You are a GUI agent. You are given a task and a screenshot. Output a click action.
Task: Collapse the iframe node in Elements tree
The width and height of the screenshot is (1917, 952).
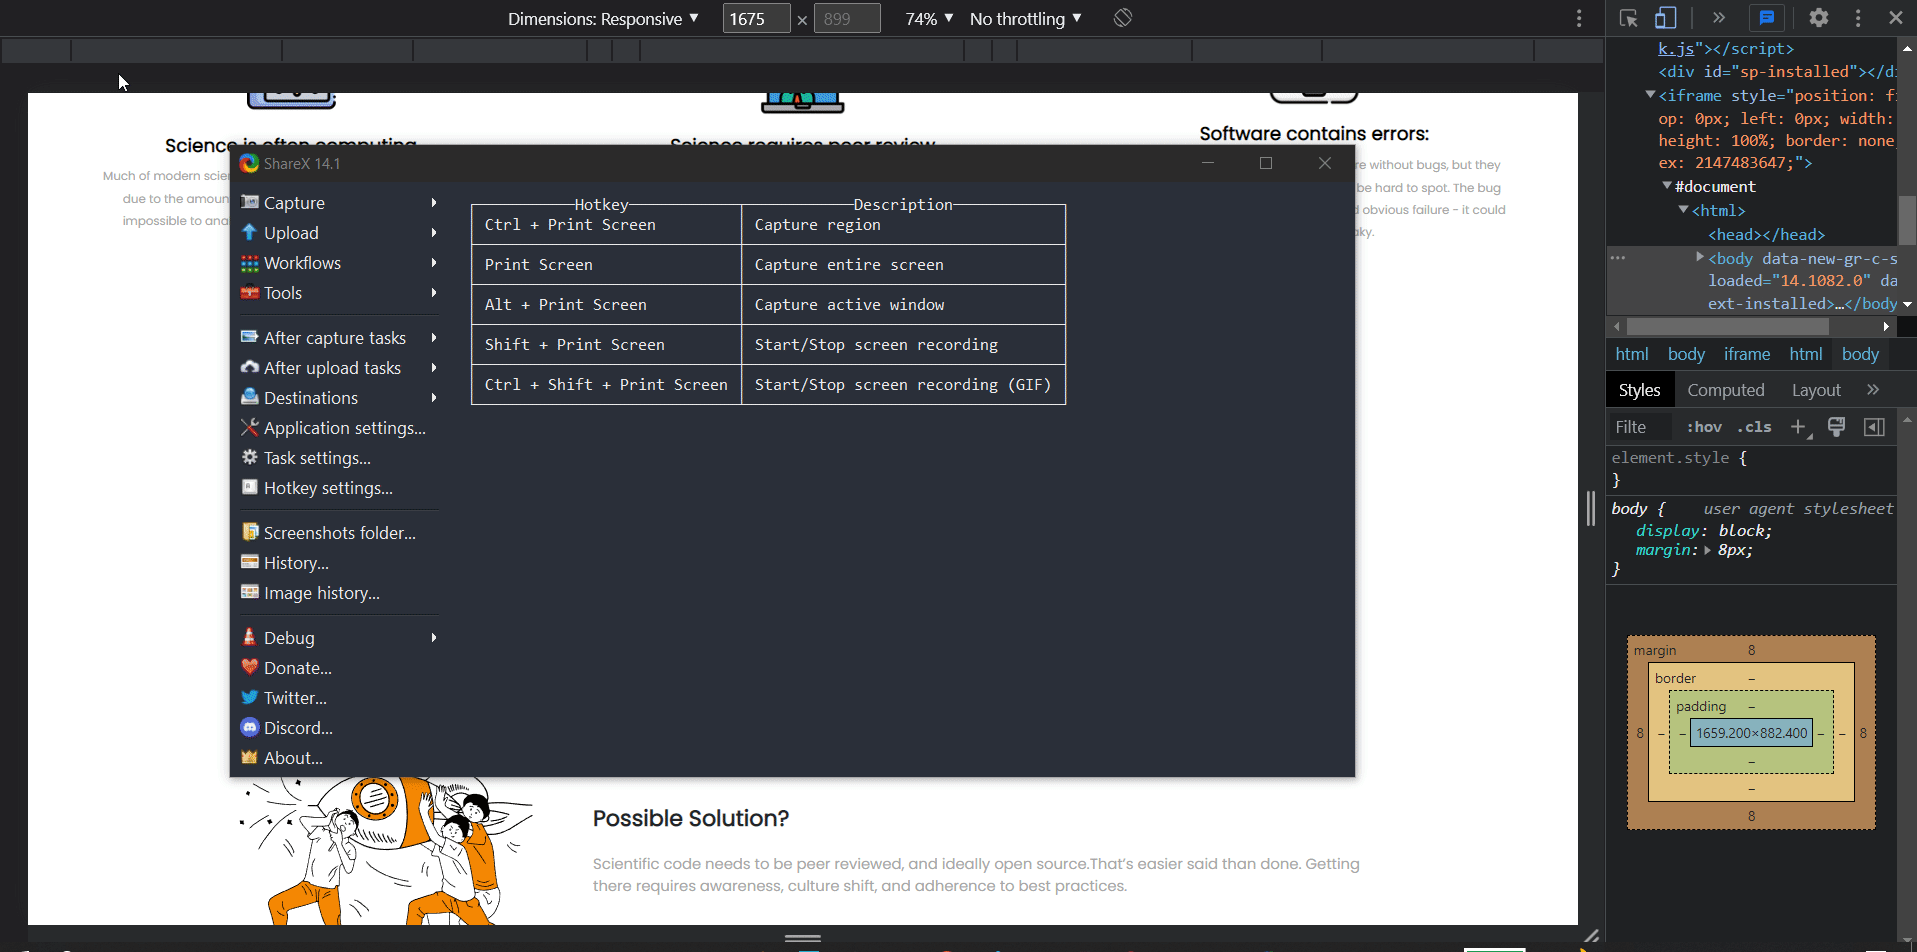click(x=1650, y=95)
